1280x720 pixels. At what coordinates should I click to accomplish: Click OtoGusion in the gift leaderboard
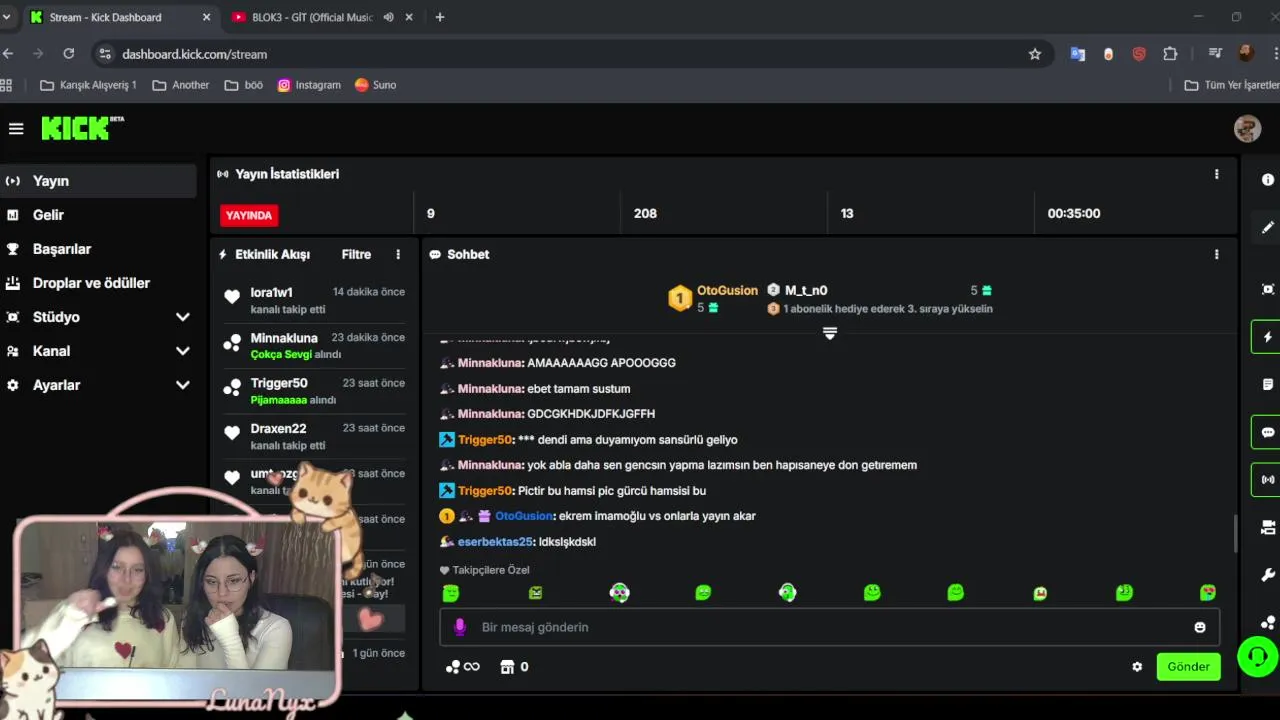(727, 291)
